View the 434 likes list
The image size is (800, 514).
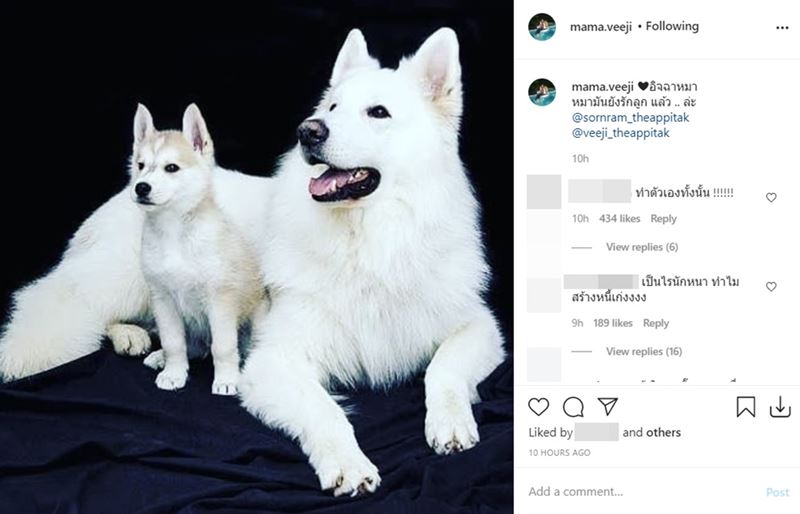[x=619, y=218]
